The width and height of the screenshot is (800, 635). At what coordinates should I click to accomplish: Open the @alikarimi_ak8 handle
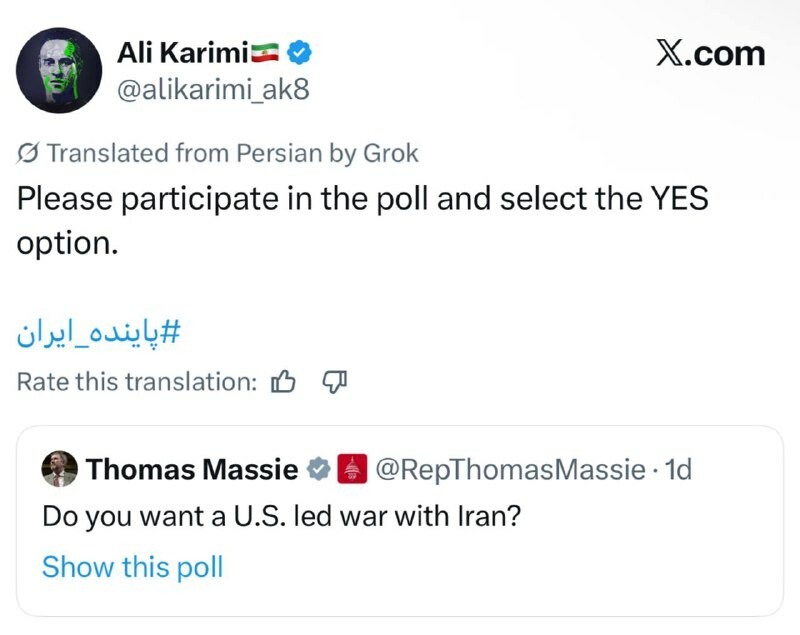(213, 90)
